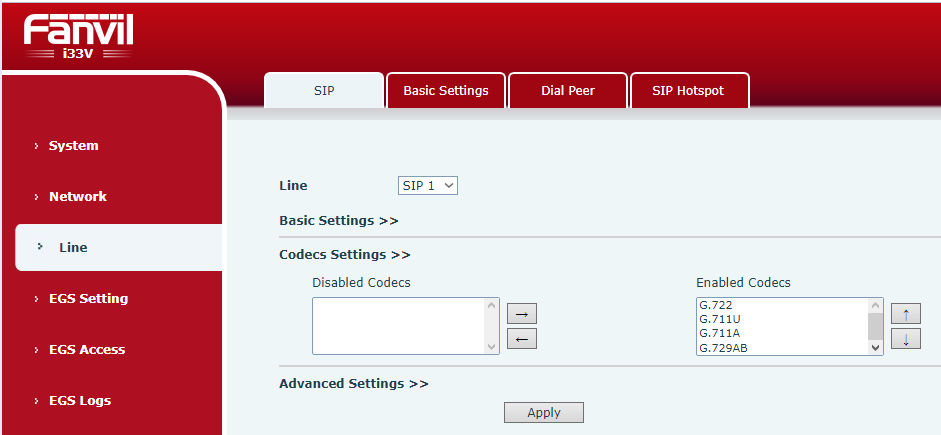Open the Line SIP 1 dropdown

click(x=428, y=185)
